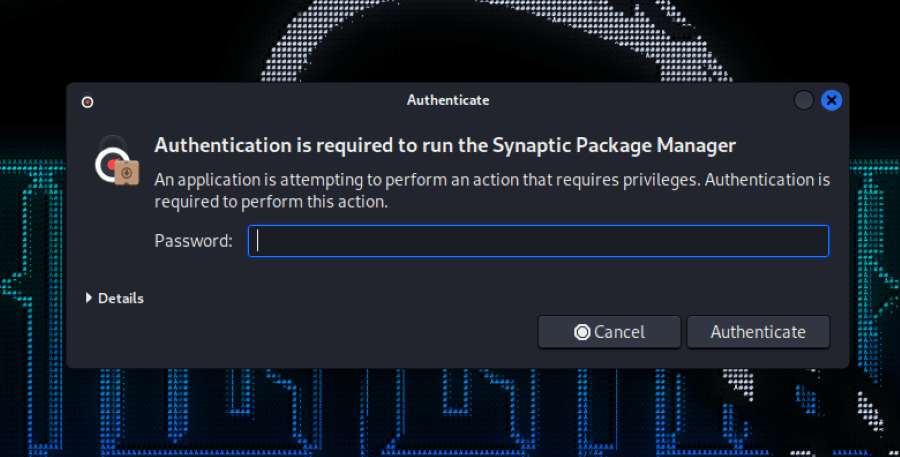Click the Password input field
Viewport: 900px width, 457px height.
(538, 241)
